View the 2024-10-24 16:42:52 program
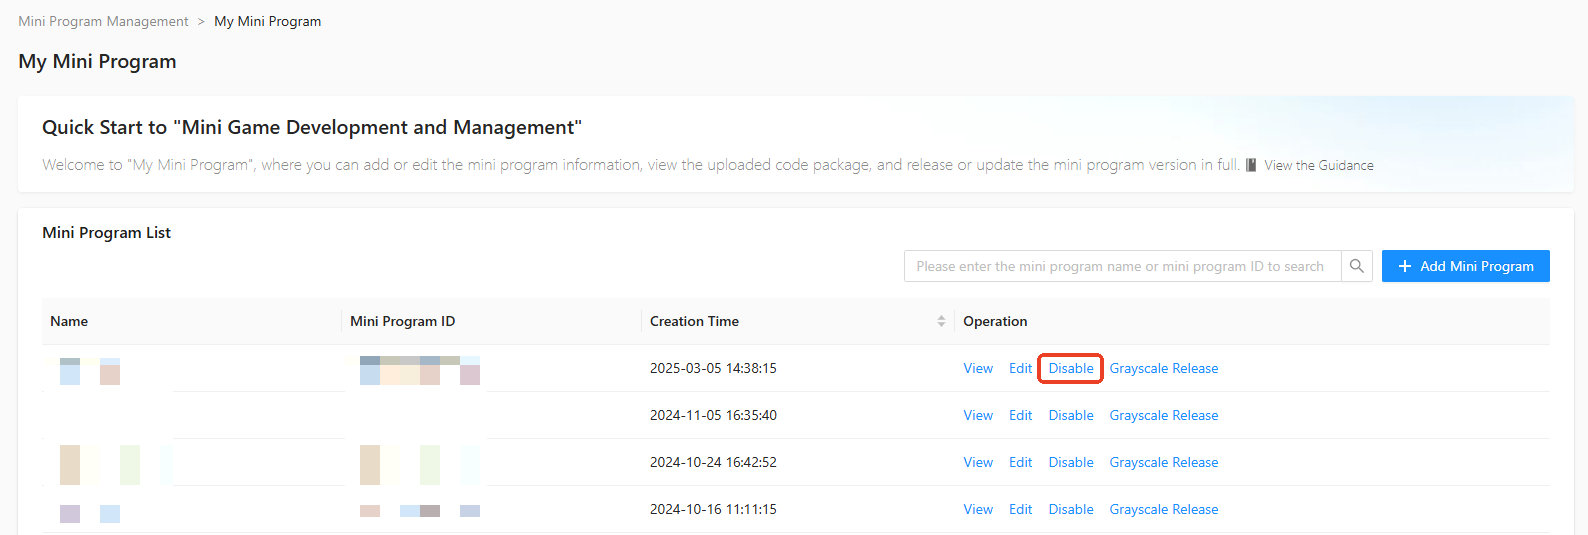The width and height of the screenshot is (1588, 535). pyautogui.click(x=978, y=462)
